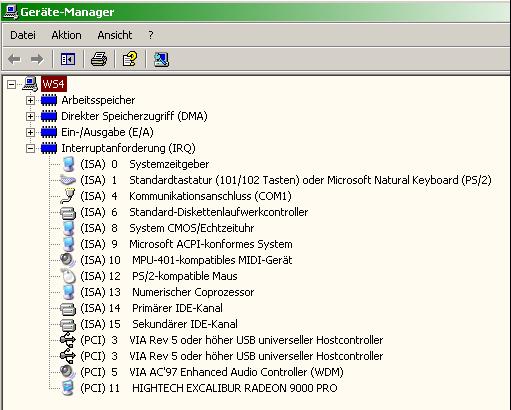Click the Print toolbar icon
511x410 pixels.
pyautogui.click(x=99, y=60)
